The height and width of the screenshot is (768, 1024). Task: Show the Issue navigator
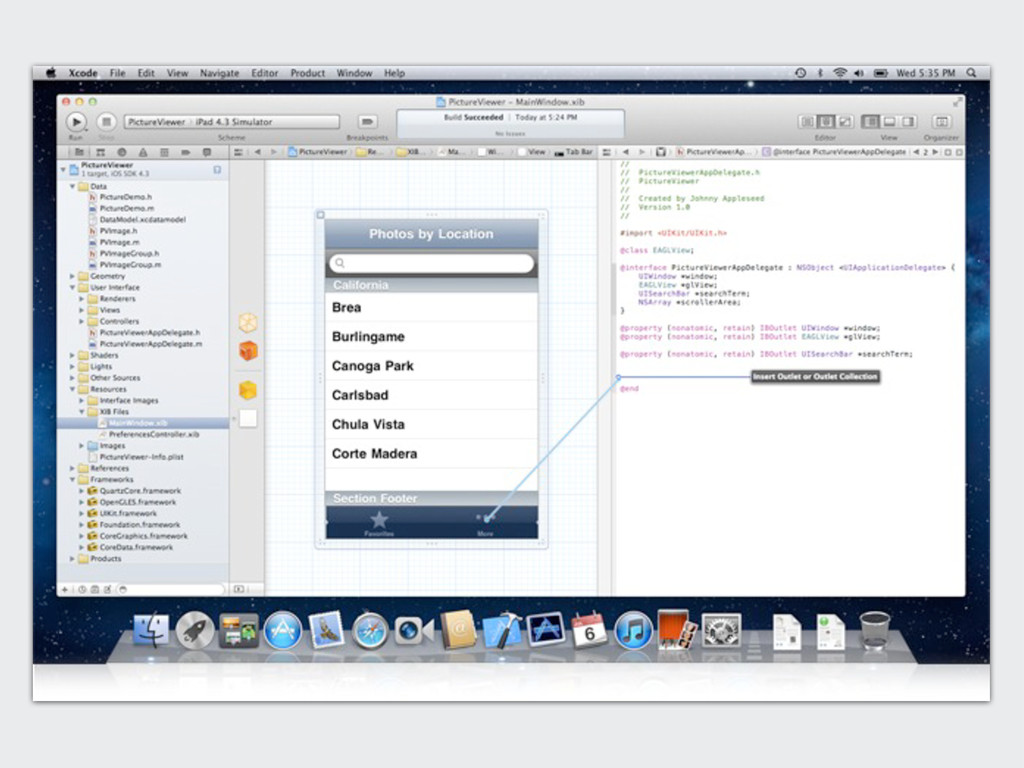pos(143,152)
